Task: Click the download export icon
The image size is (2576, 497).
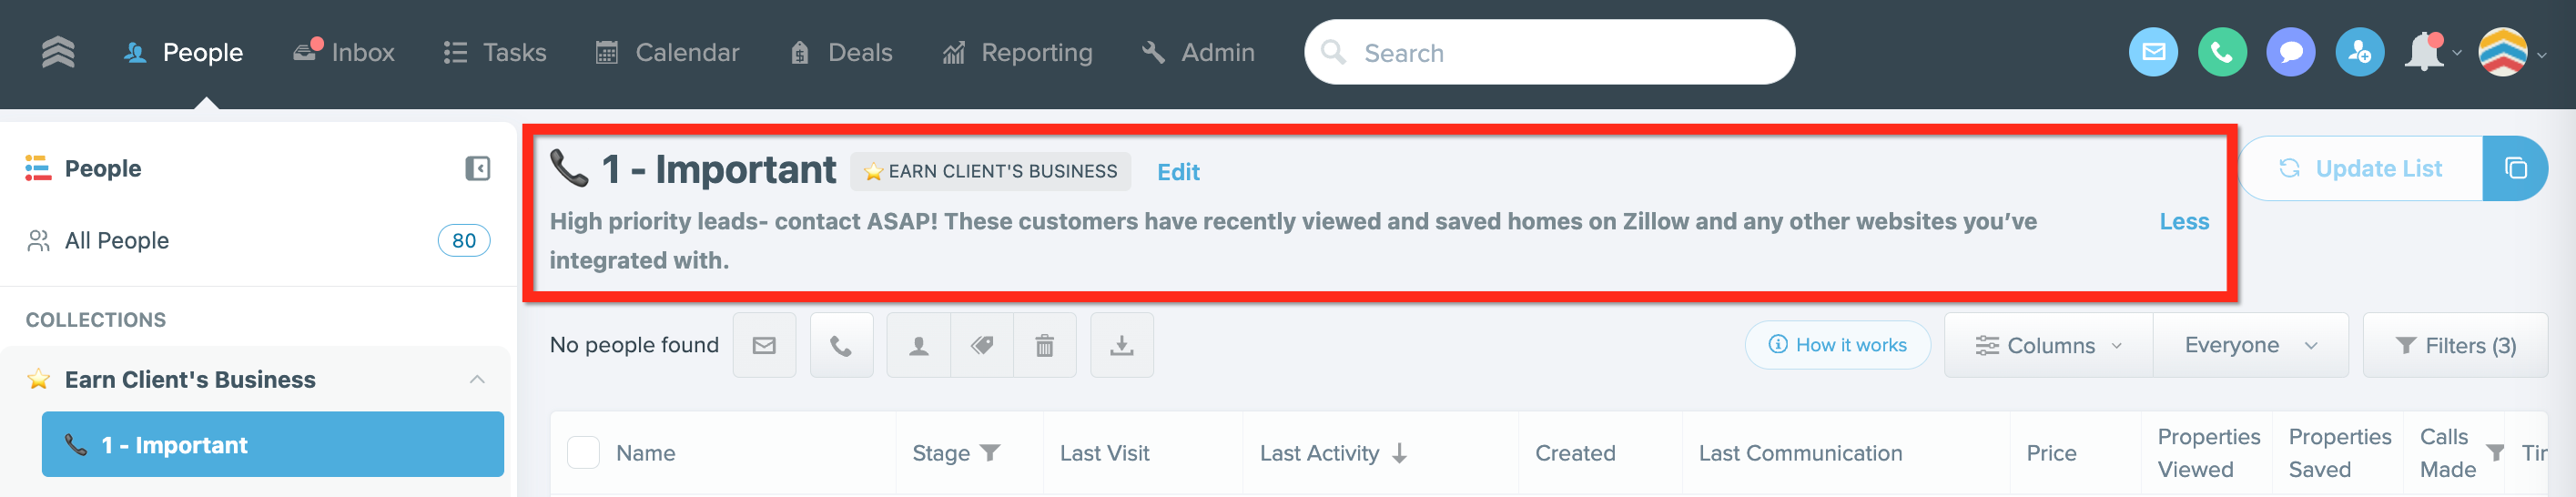Action: (x=1122, y=345)
